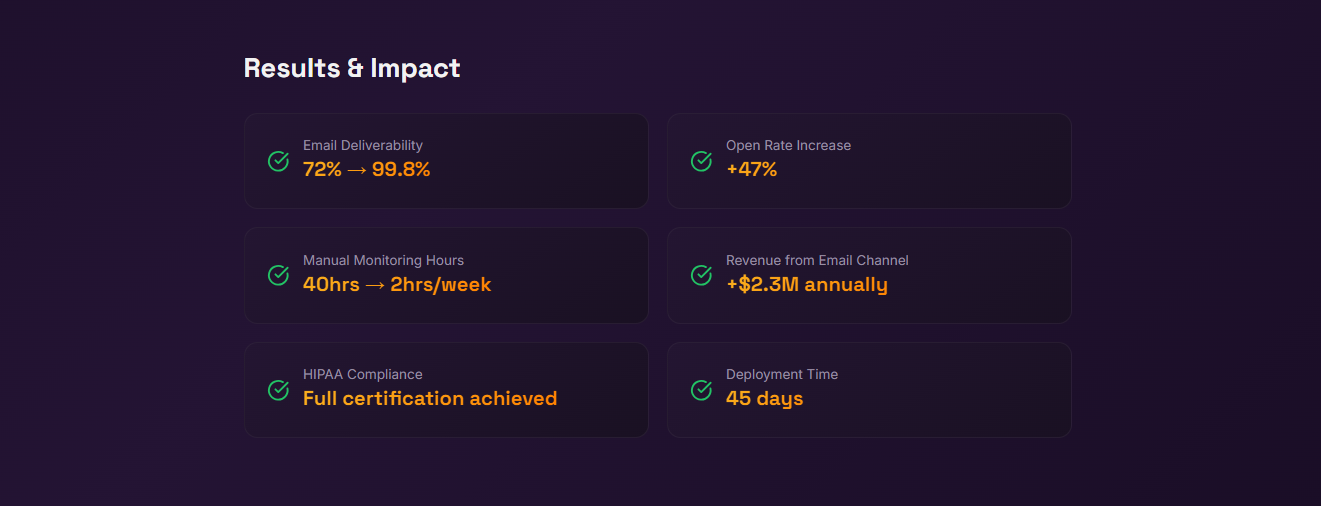This screenshot has height=506, width=1321.
Task: Click the ampersand in the section heading
Action: click(356, 69)
